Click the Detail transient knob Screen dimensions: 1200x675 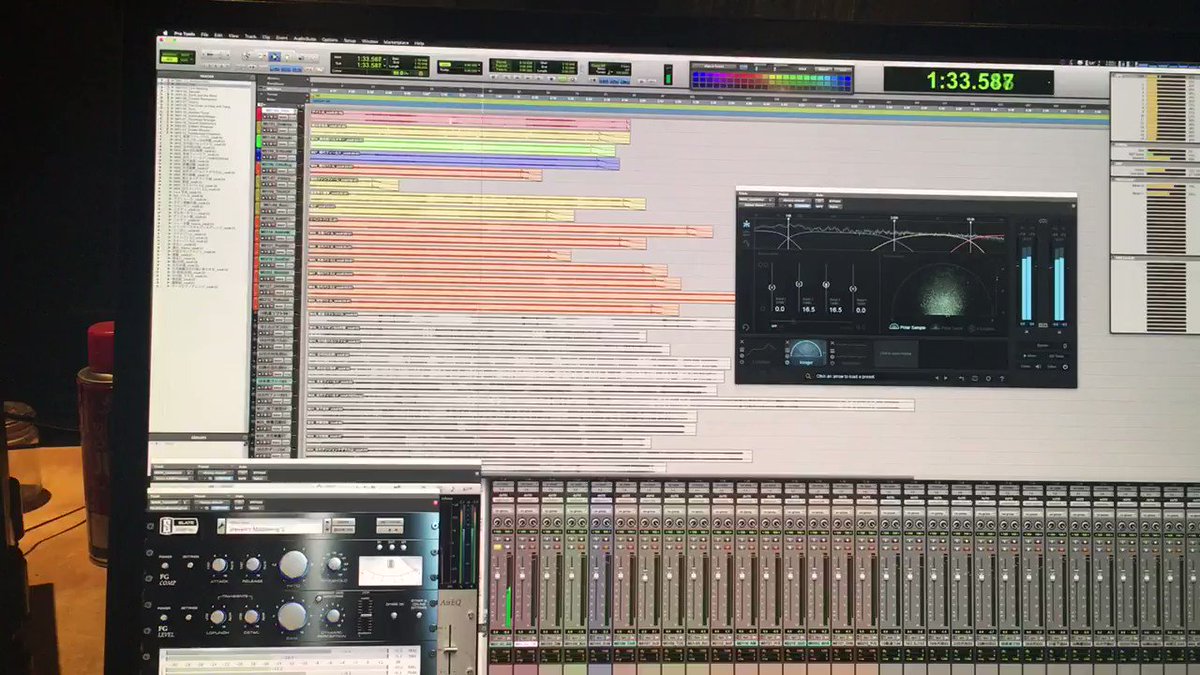point(251,616)
